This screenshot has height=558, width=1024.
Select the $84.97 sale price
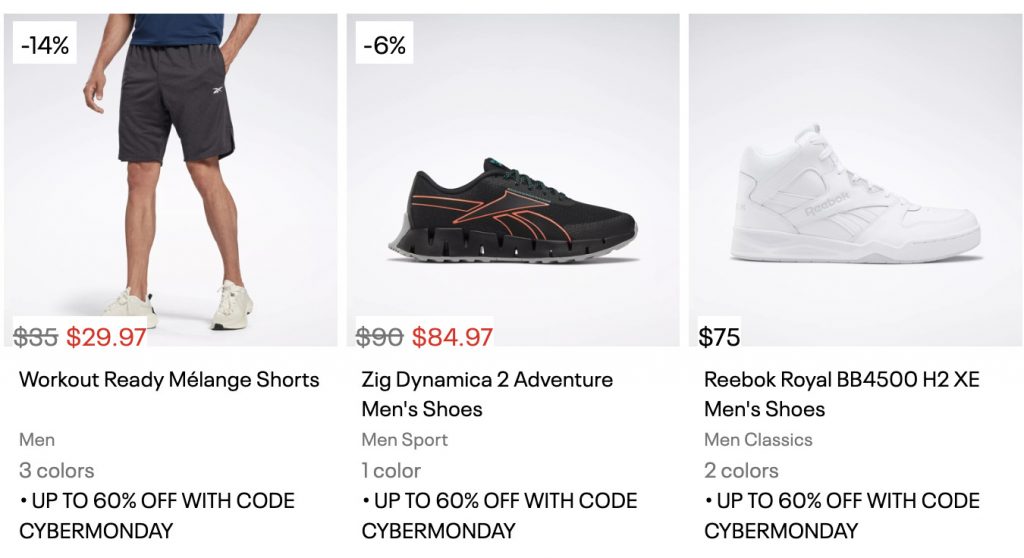point(452,337)
